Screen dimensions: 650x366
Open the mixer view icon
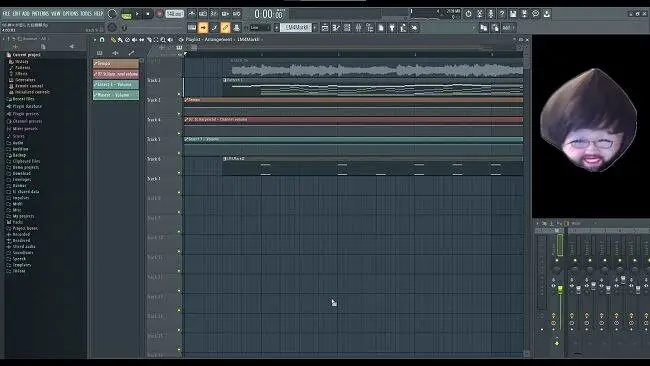click(x=359, y=28)
